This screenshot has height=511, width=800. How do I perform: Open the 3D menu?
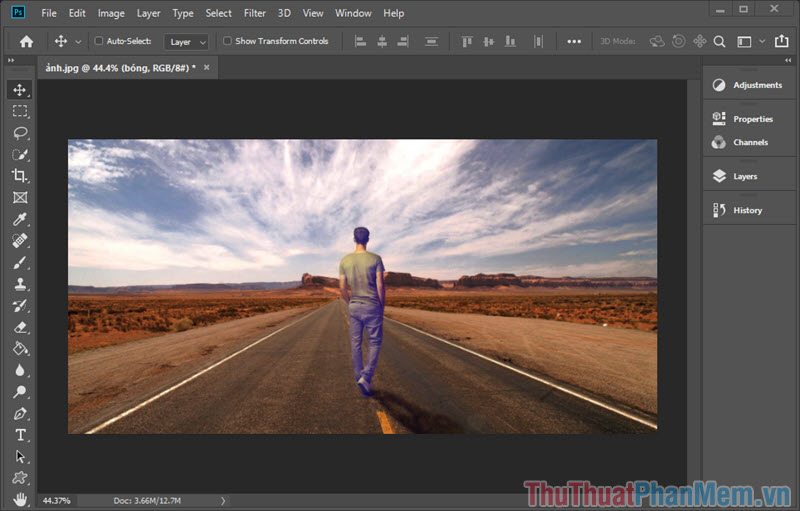(x=284, y=13)
